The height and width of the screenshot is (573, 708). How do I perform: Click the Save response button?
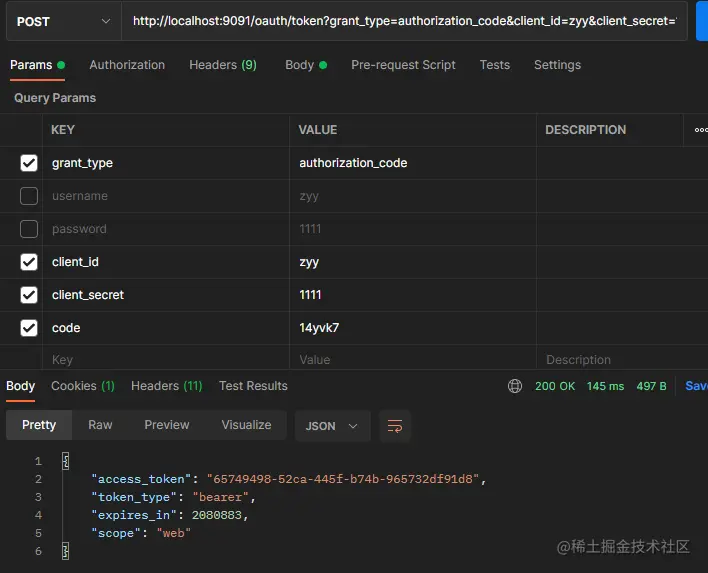[696, 386]
